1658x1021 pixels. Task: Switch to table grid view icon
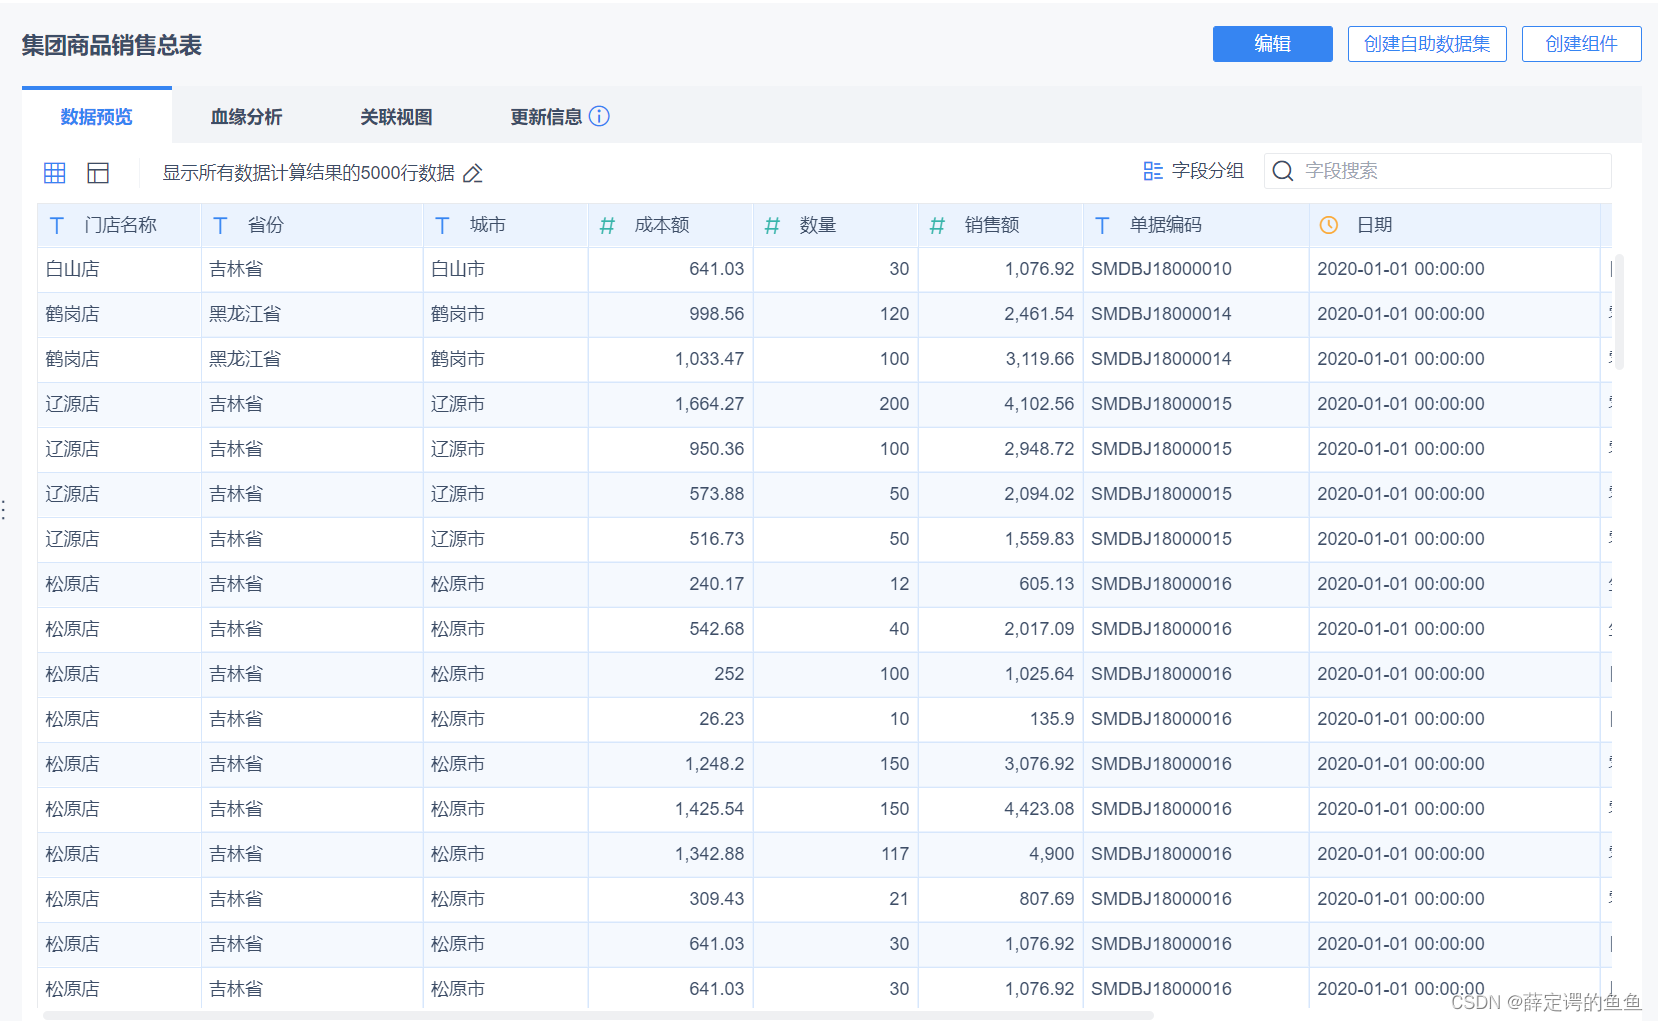55,173
